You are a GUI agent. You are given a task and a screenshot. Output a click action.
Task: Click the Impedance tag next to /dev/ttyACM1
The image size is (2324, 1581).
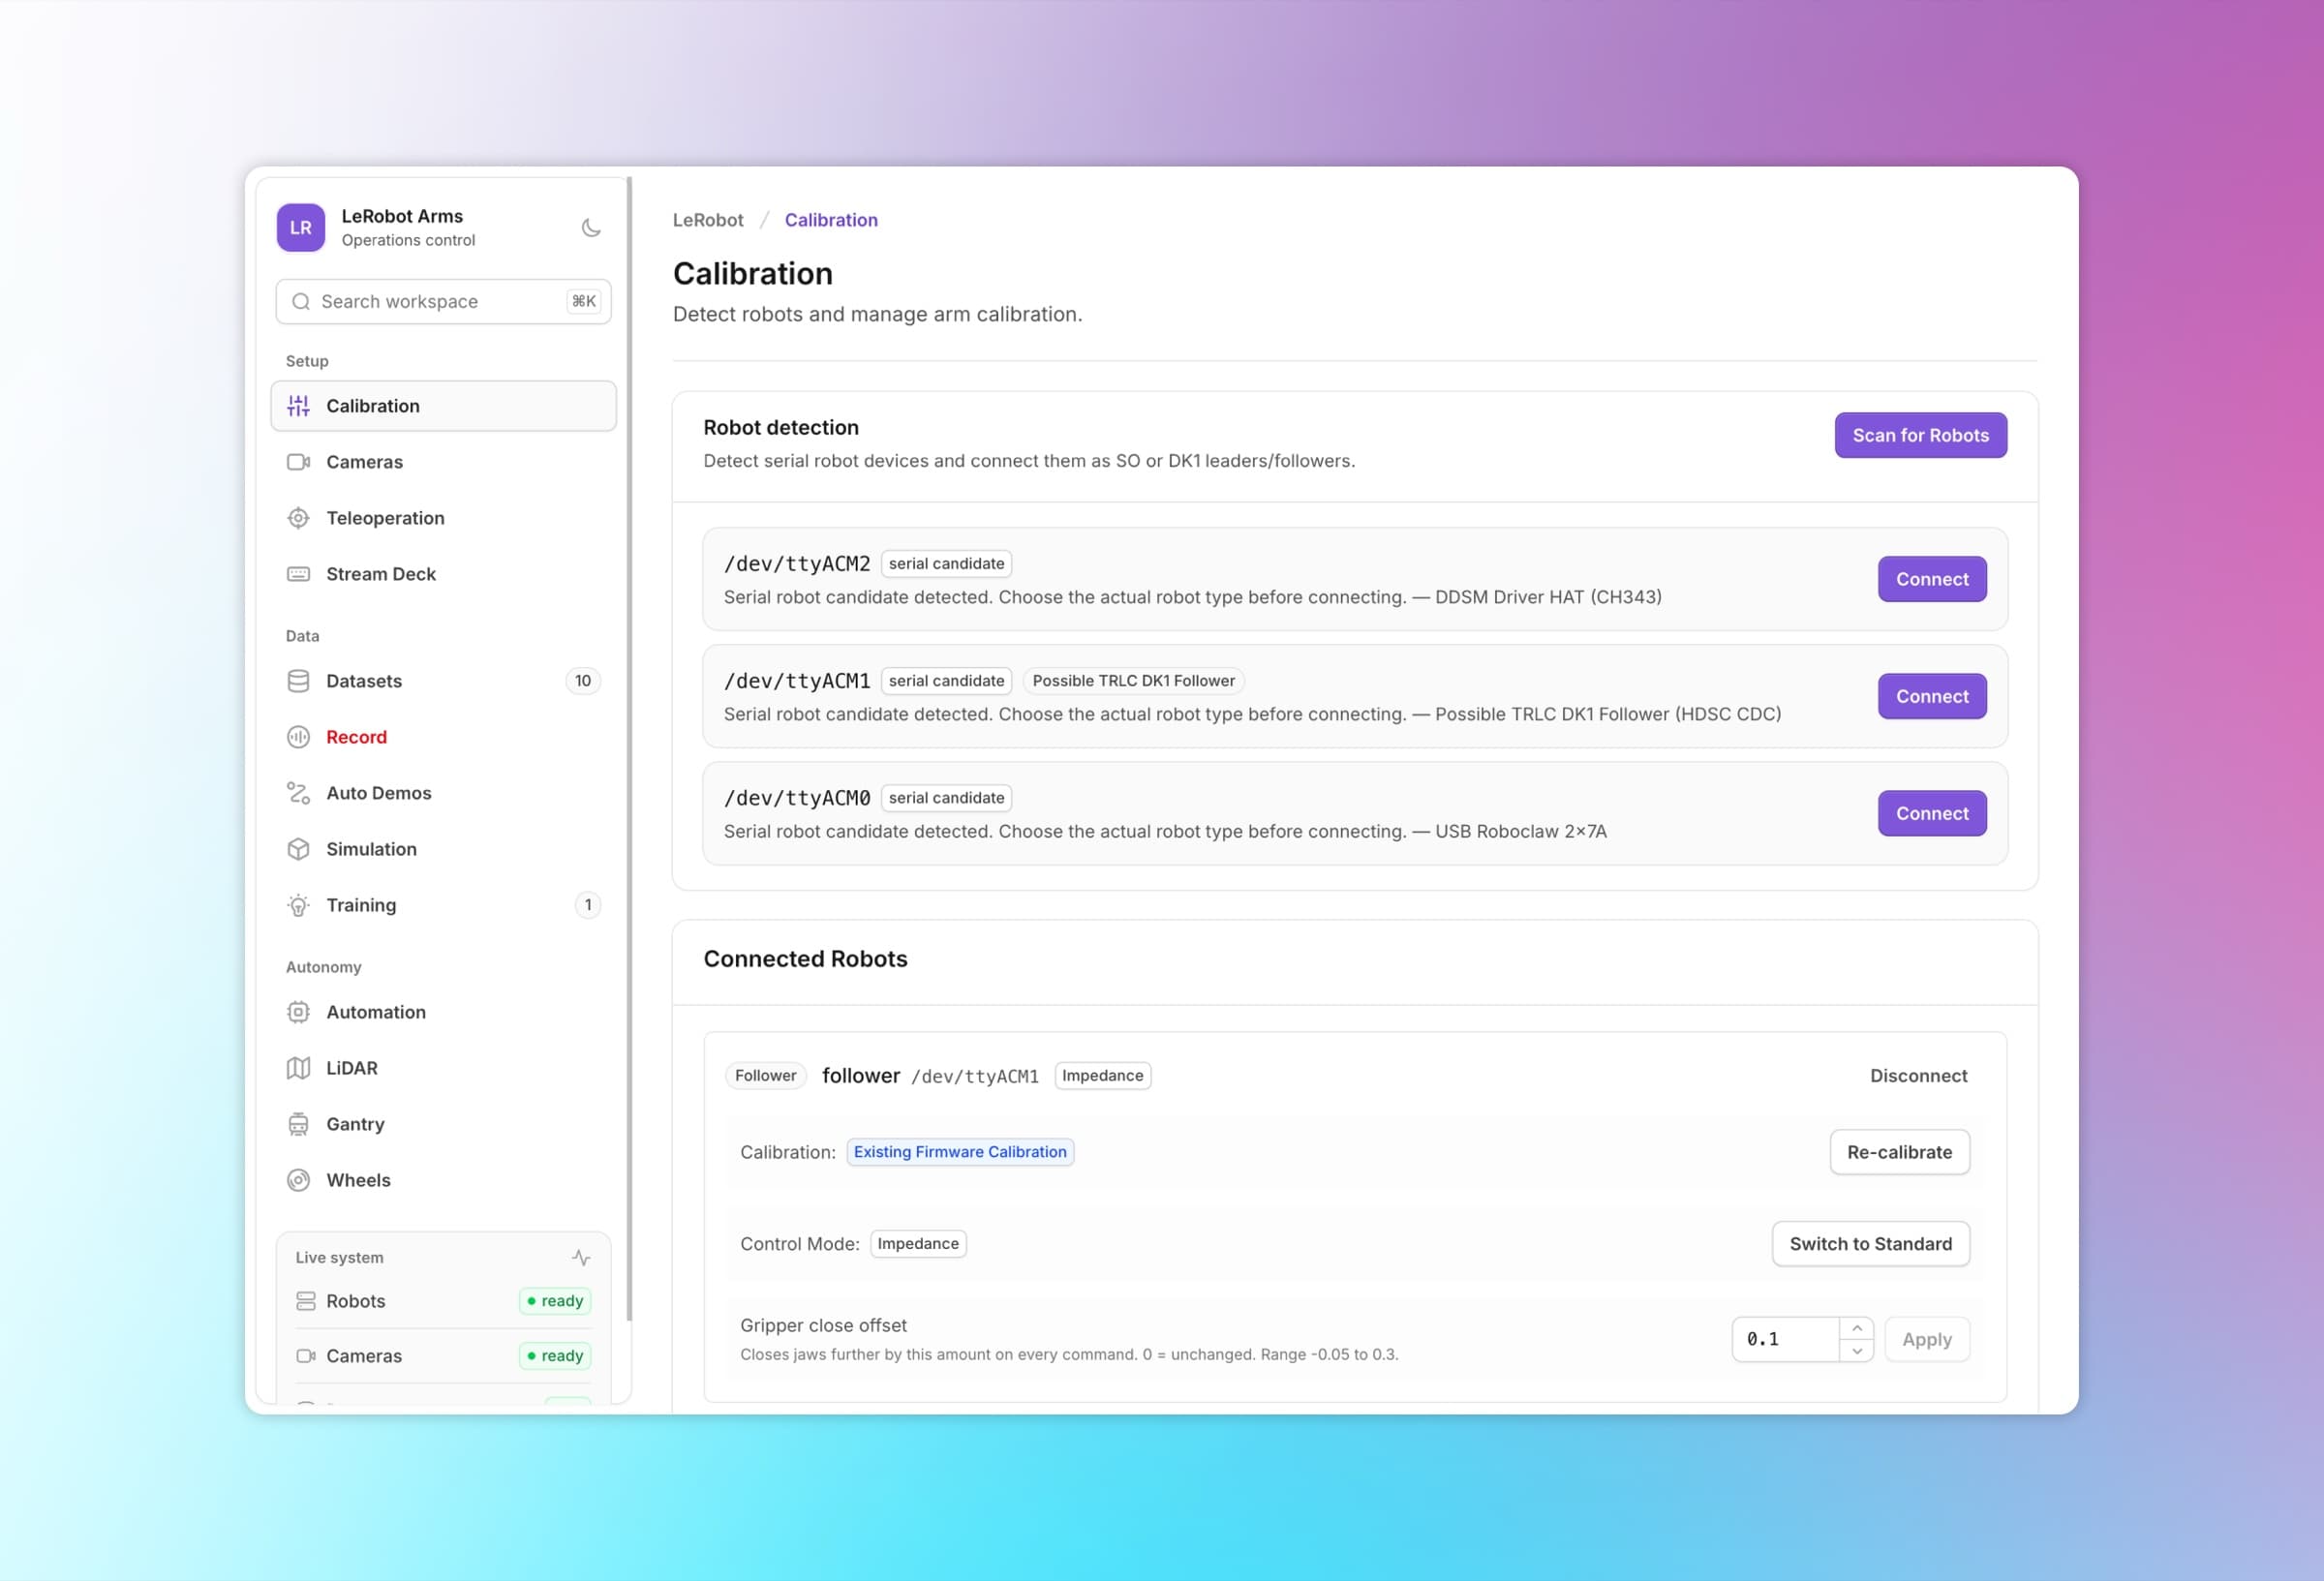click(x=1102, y=1076)
